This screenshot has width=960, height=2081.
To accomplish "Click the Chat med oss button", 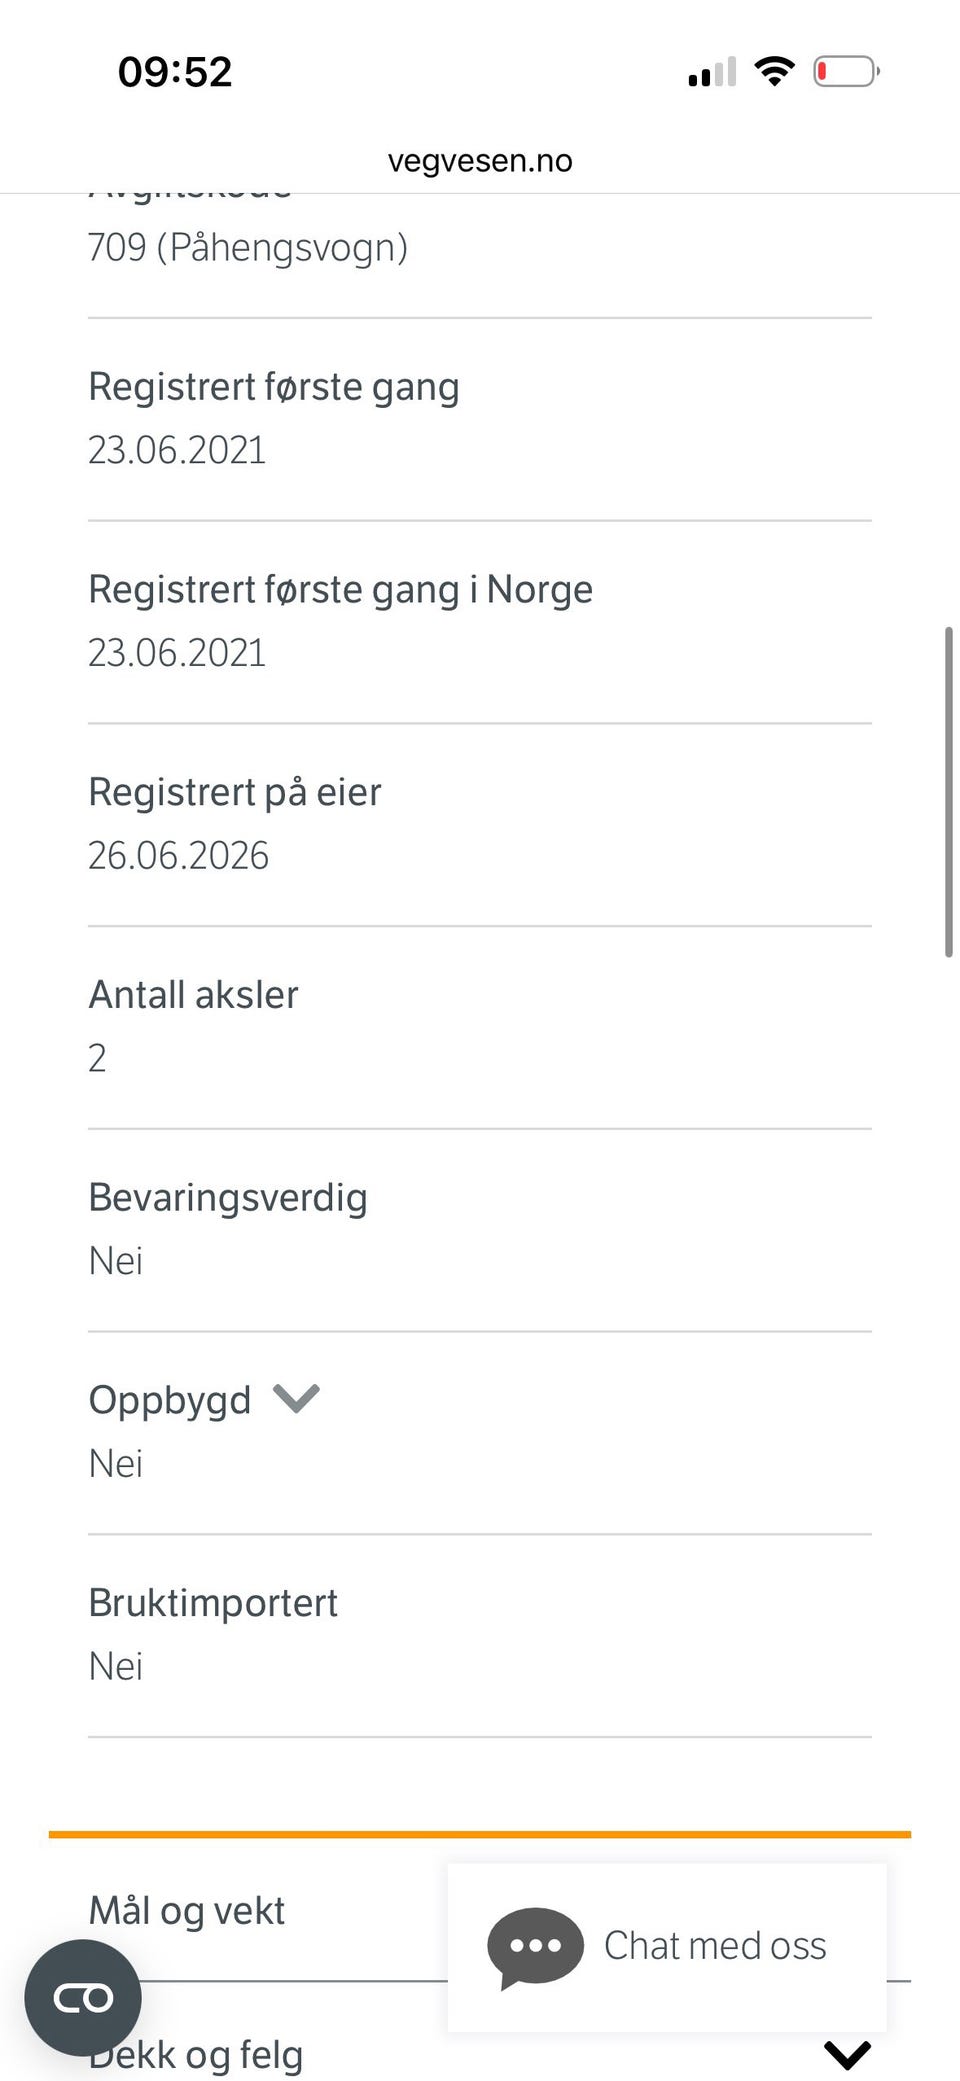I will pyautogui.click(x=667, y=1947).
